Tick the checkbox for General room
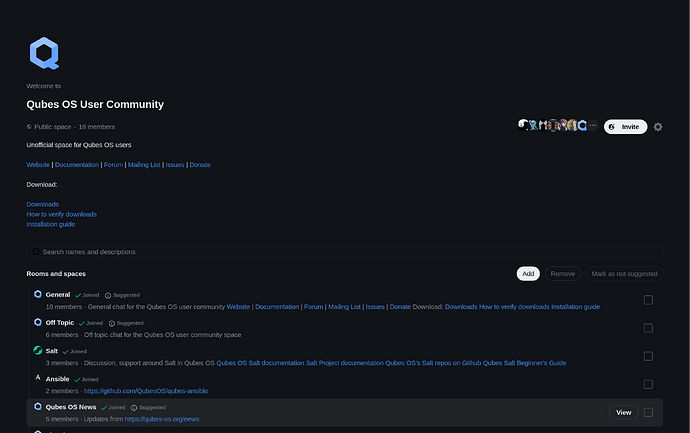Viewport: 690px width, 433px height. [648, 300]
